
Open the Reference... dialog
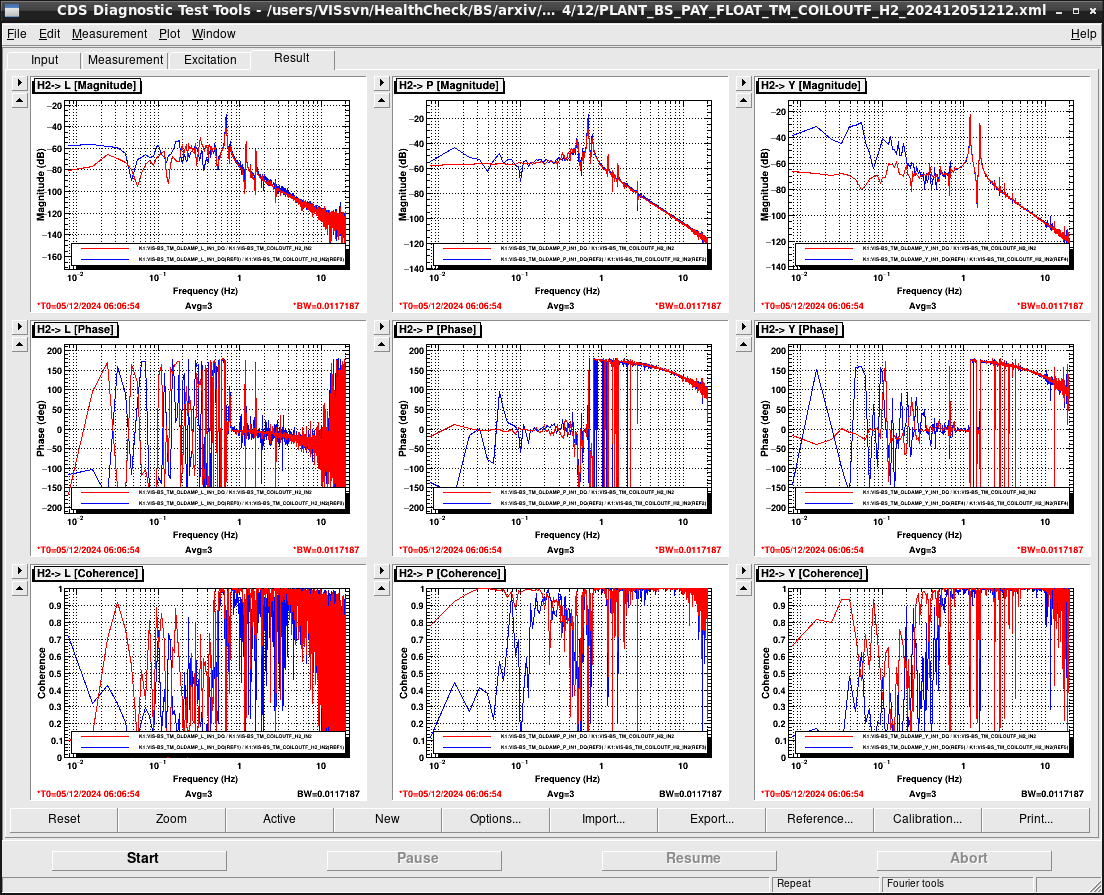click(820, 819)
